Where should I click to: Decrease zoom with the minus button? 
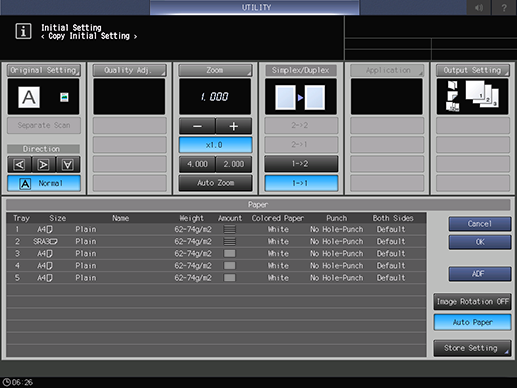(x=197, y=126)
